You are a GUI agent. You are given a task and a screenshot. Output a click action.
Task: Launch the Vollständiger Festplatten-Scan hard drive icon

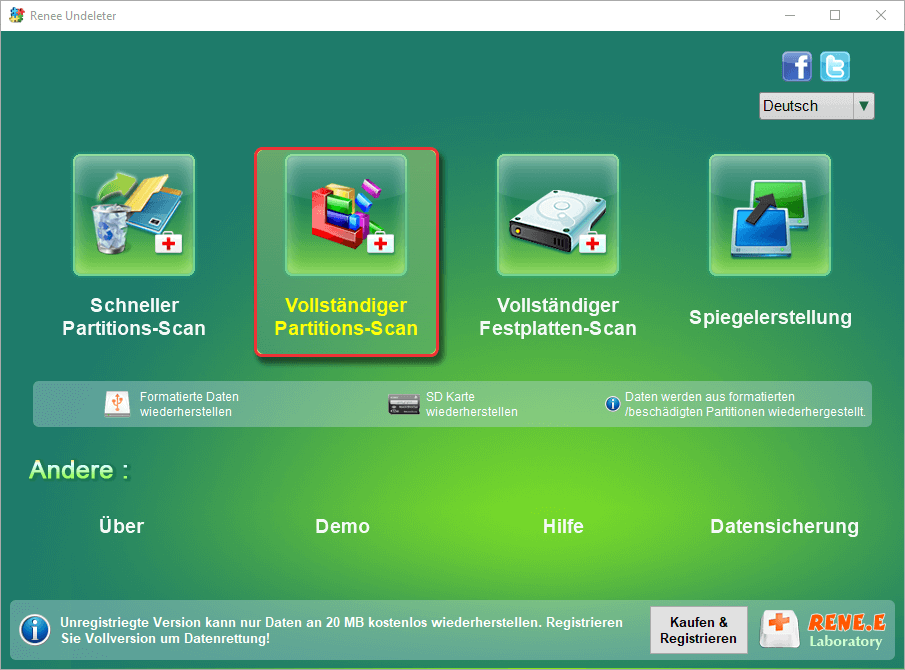(x=558, y=215)
